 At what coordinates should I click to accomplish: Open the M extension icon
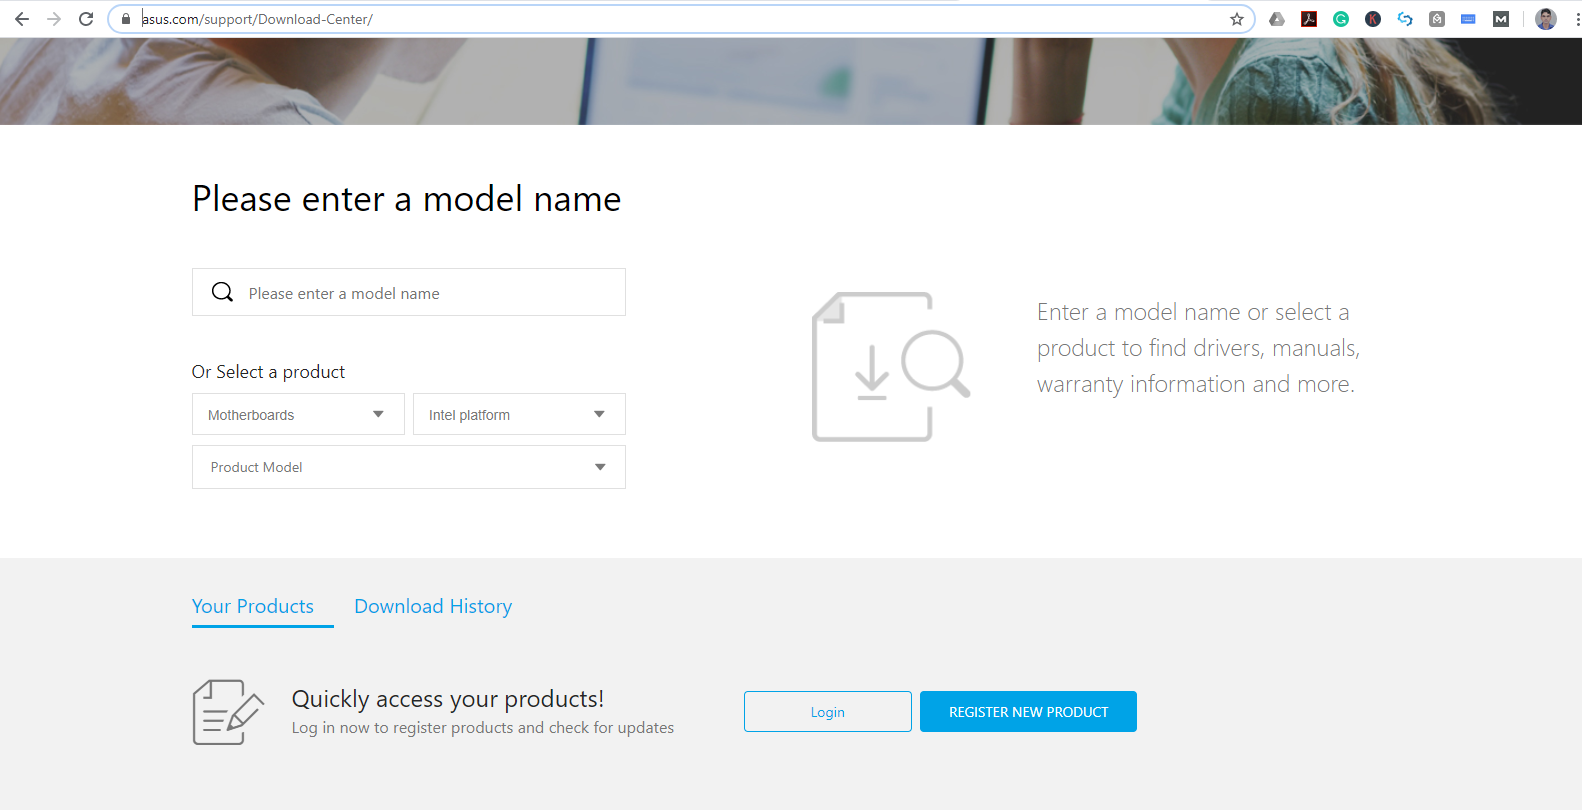[x=1501, y=19]
